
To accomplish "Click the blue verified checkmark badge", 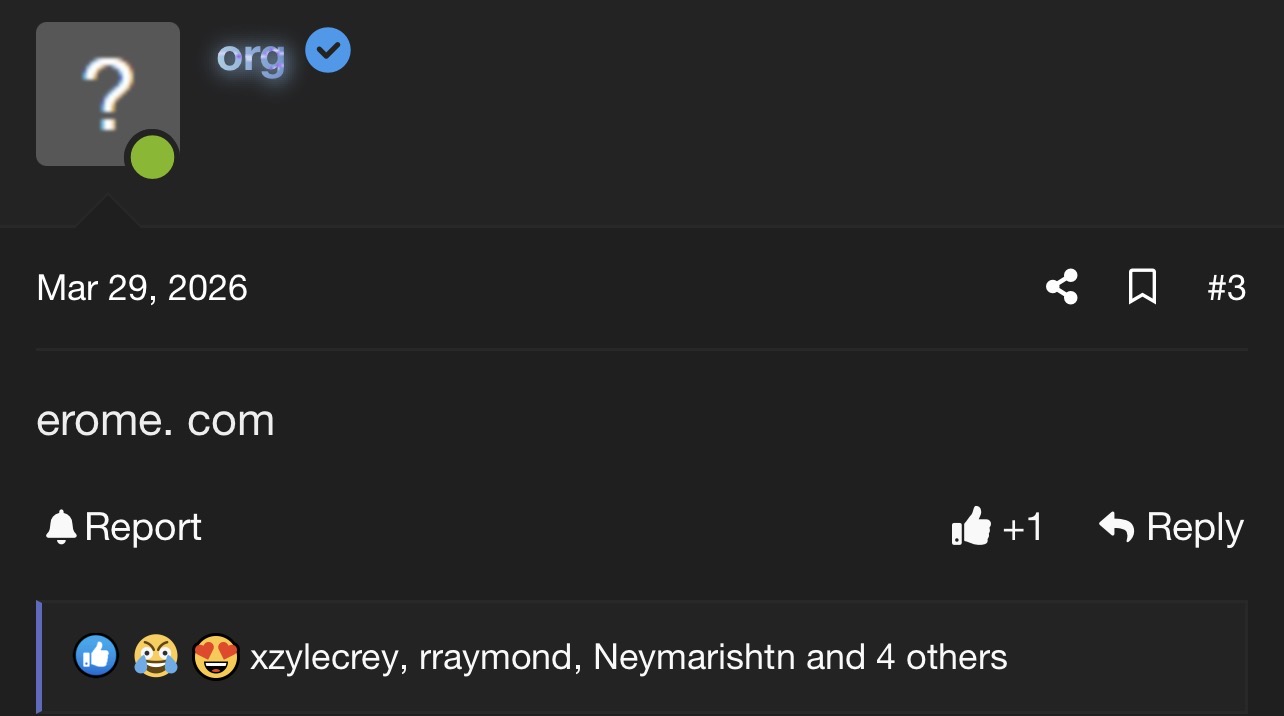I will [327, 51].
